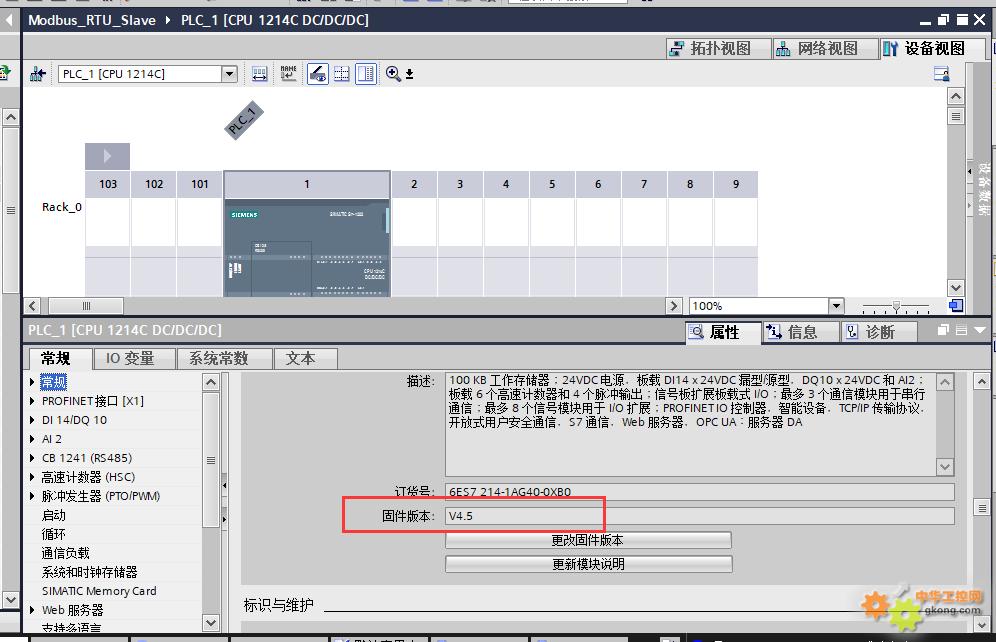Open the 诊断 diagnostics tab
Viewport: 996px width, 642px height.
[879, 332]
